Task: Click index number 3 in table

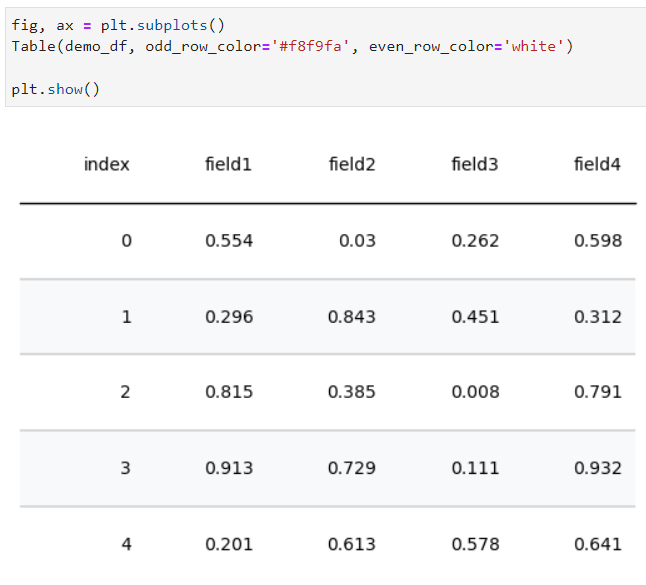Action: click(126, 468)
